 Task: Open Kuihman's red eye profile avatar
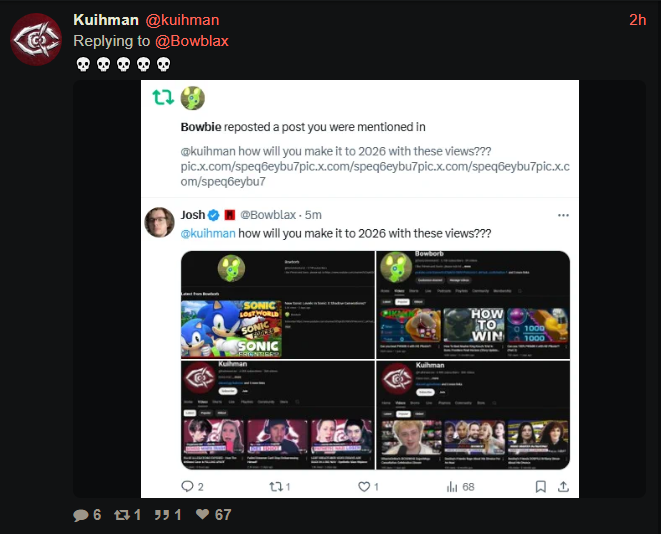36,39
